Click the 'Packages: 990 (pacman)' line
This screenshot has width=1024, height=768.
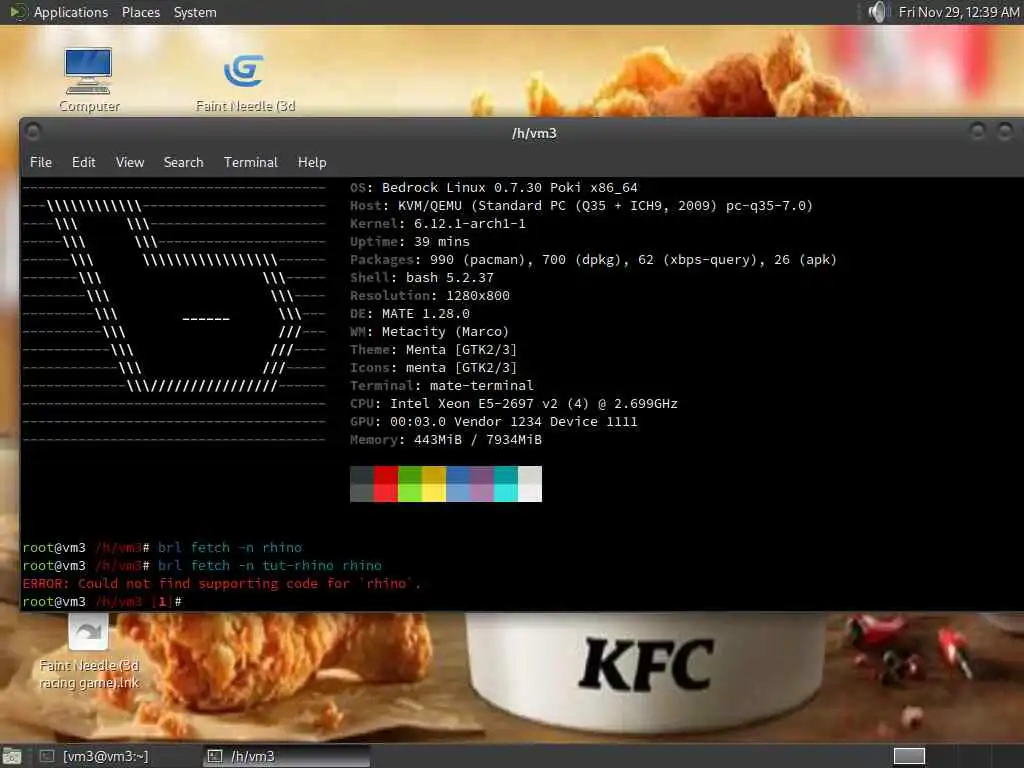(x=593, y=259)
